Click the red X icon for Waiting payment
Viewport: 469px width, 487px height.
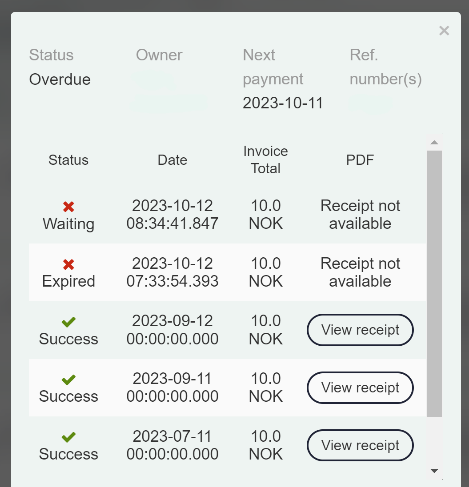[x=68, y=207]
